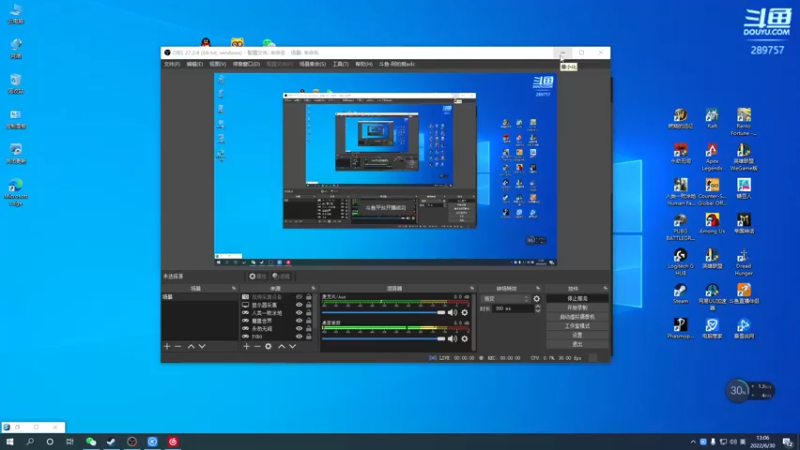Open the 桌面音频 audio settings gear
800x450 pixels.
[x=464, y=339]
